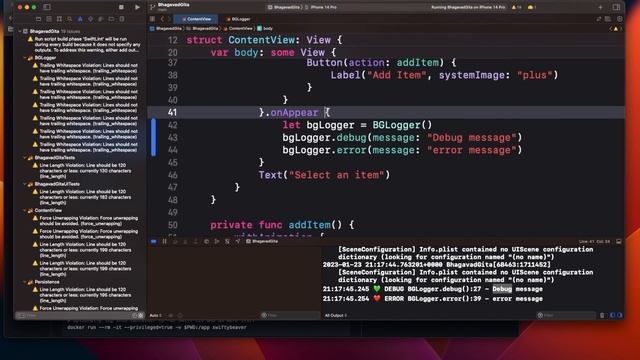
Task: Stop the running app with the stop button
Action: click(121, 7)
